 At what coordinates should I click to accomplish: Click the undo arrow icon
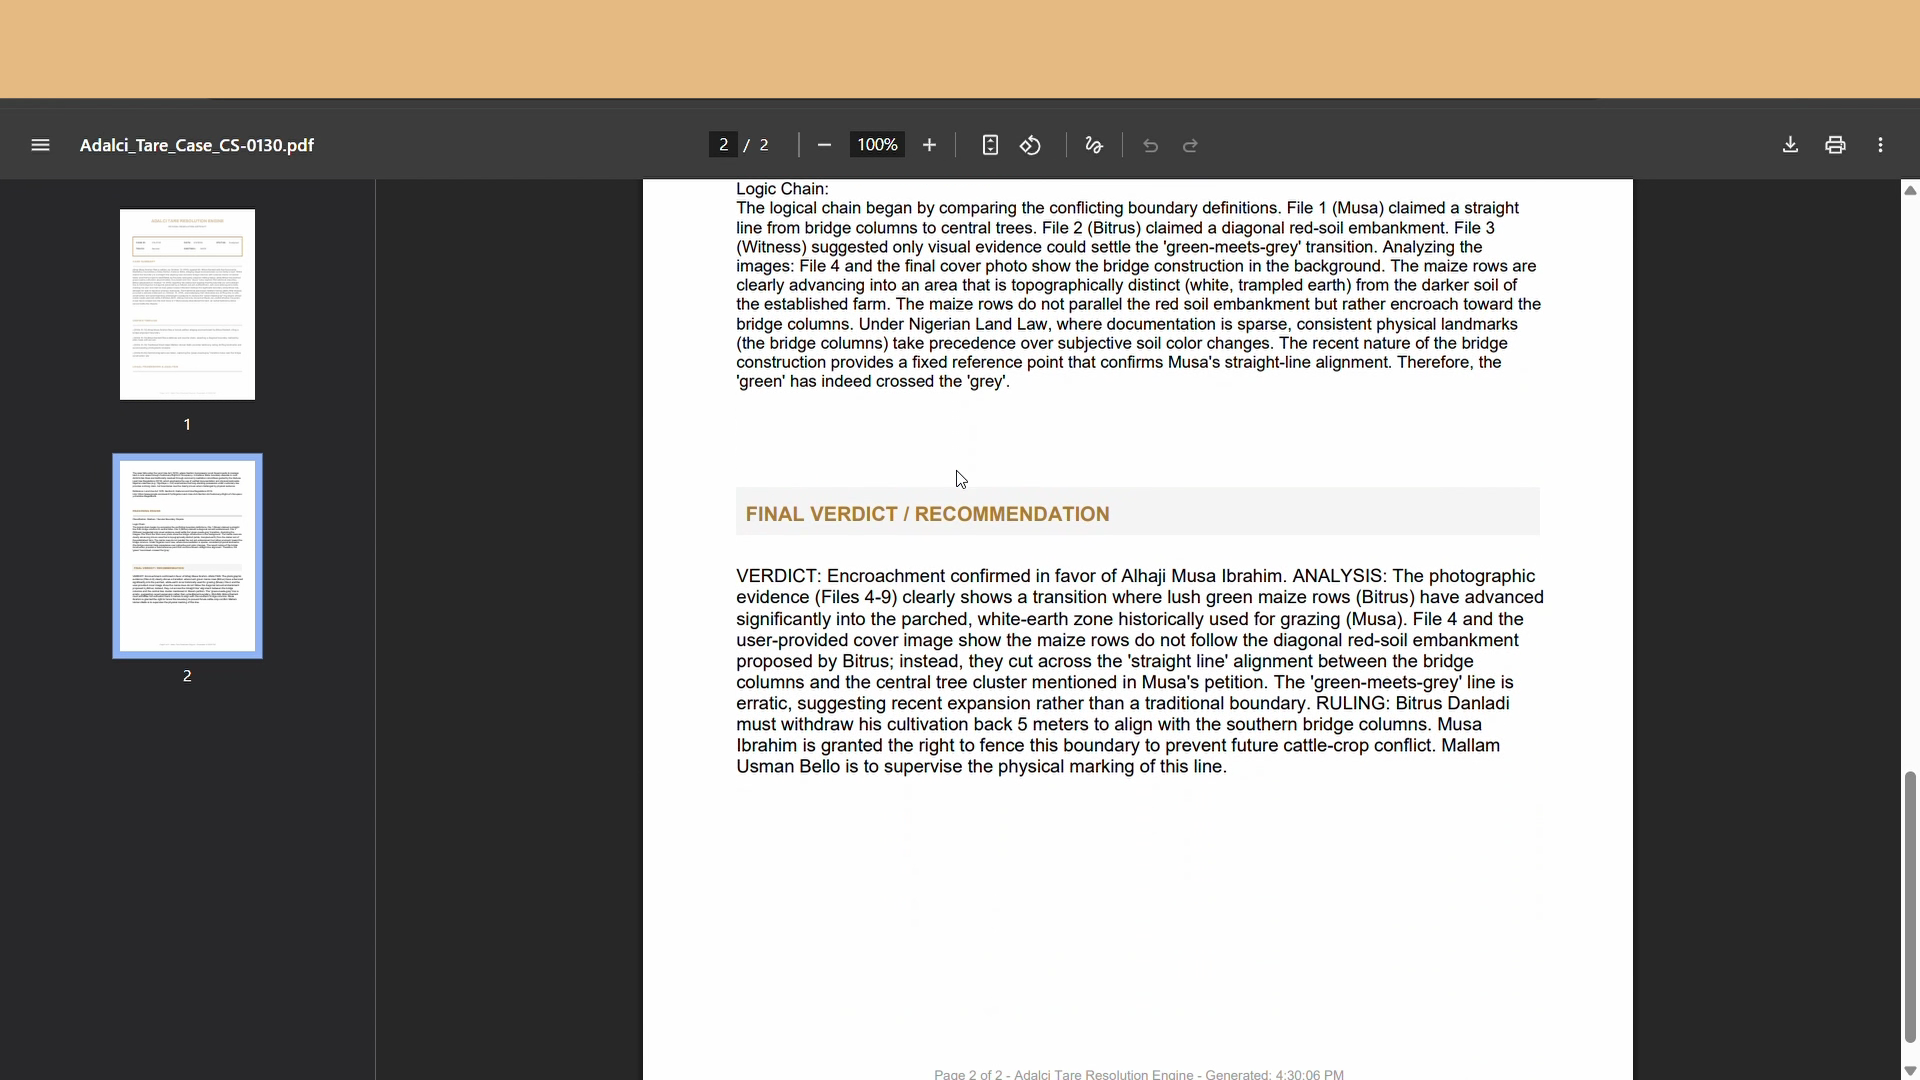pyautogui.click(x=1151, y=146)
